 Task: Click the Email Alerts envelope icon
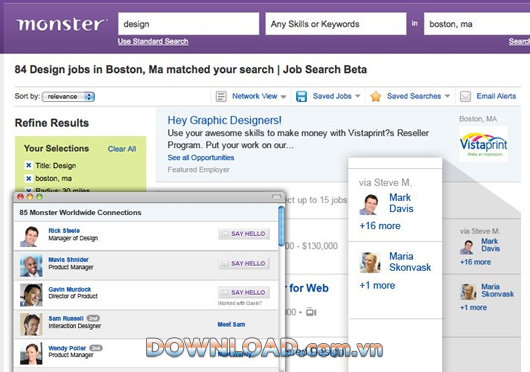point(465,97)
